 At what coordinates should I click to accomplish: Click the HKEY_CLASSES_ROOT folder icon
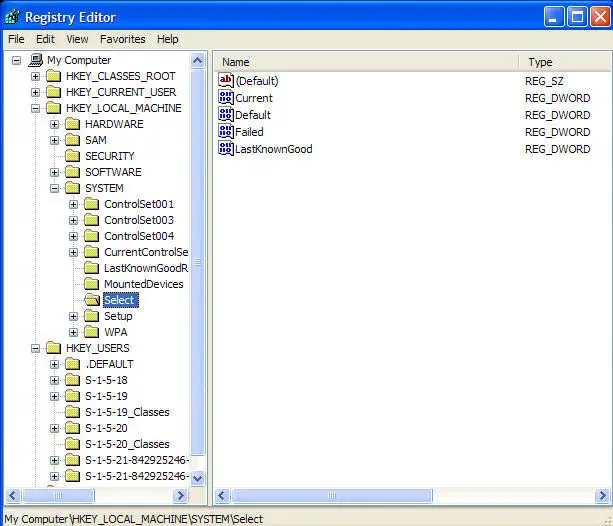[54, 76]
